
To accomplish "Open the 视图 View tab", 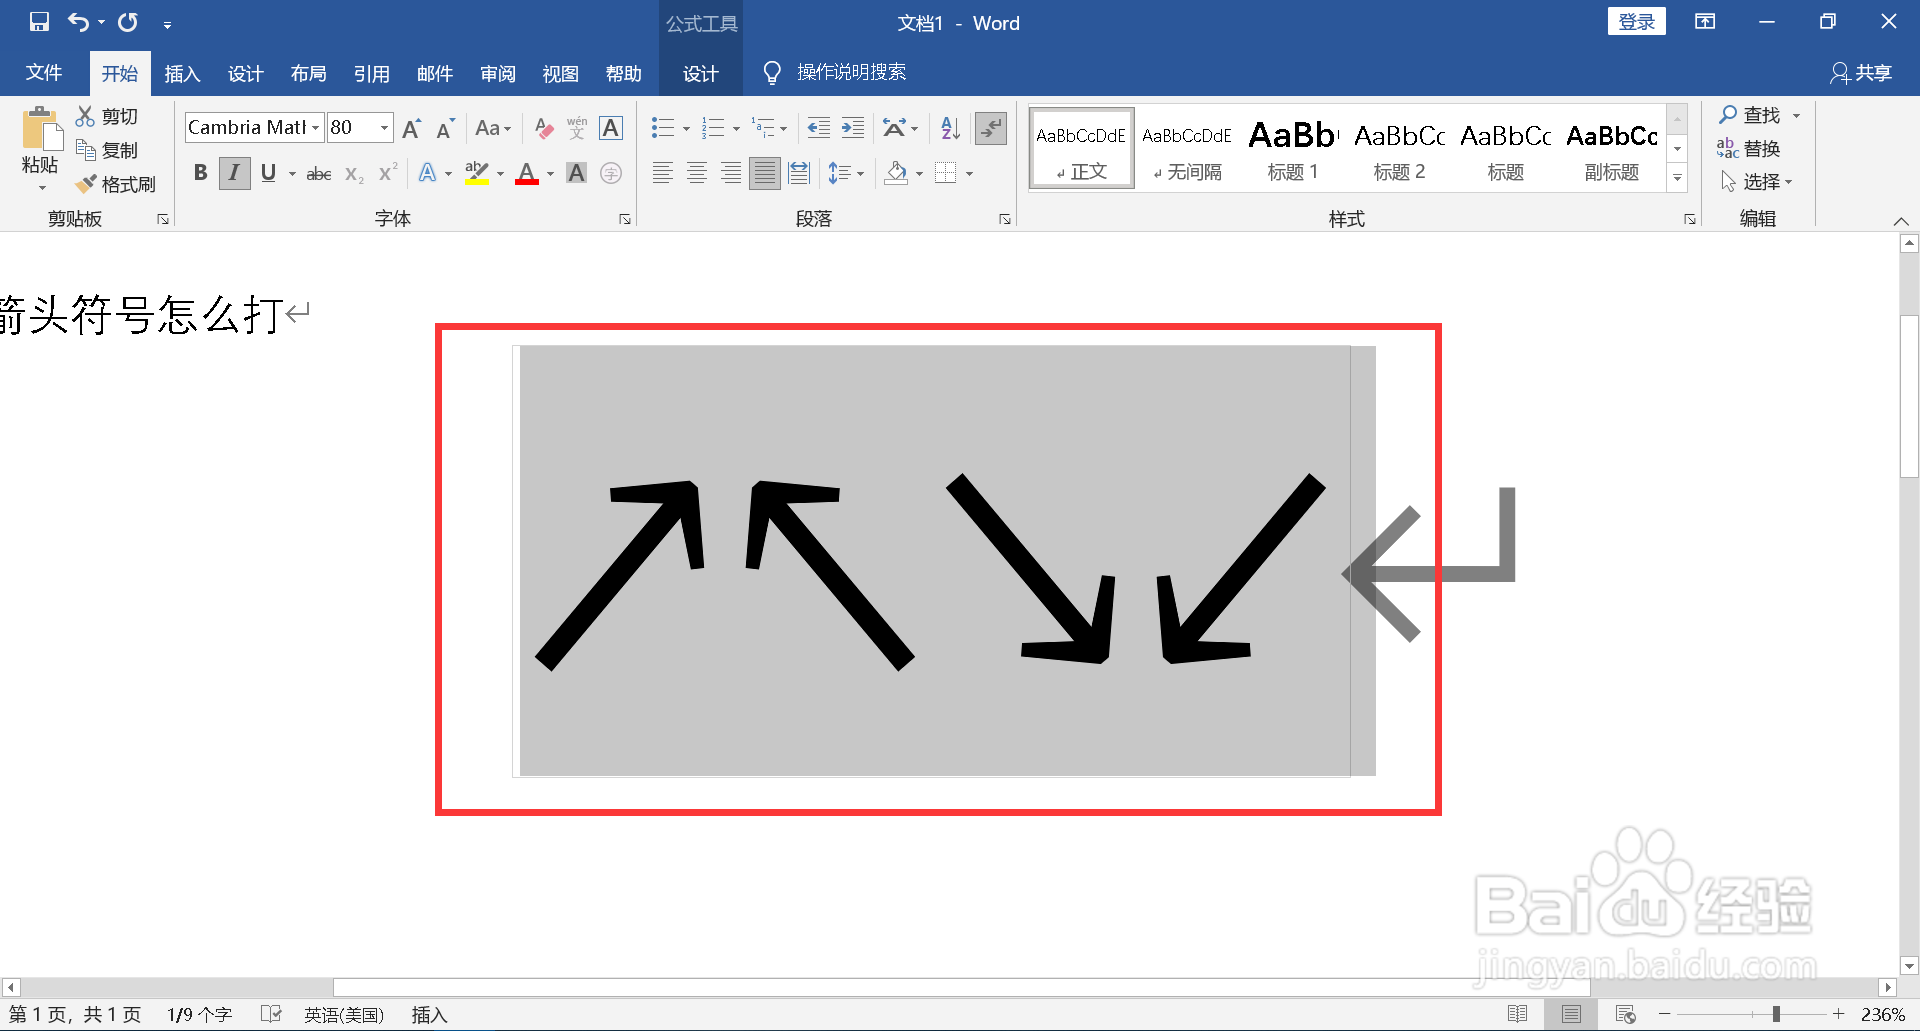I will [561, 73].
